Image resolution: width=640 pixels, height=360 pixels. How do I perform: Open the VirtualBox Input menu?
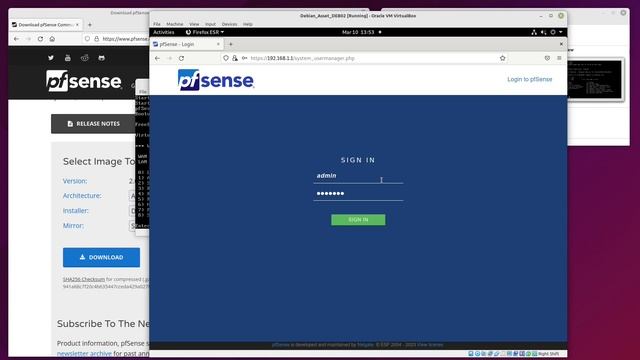click(x=210, y=24)
